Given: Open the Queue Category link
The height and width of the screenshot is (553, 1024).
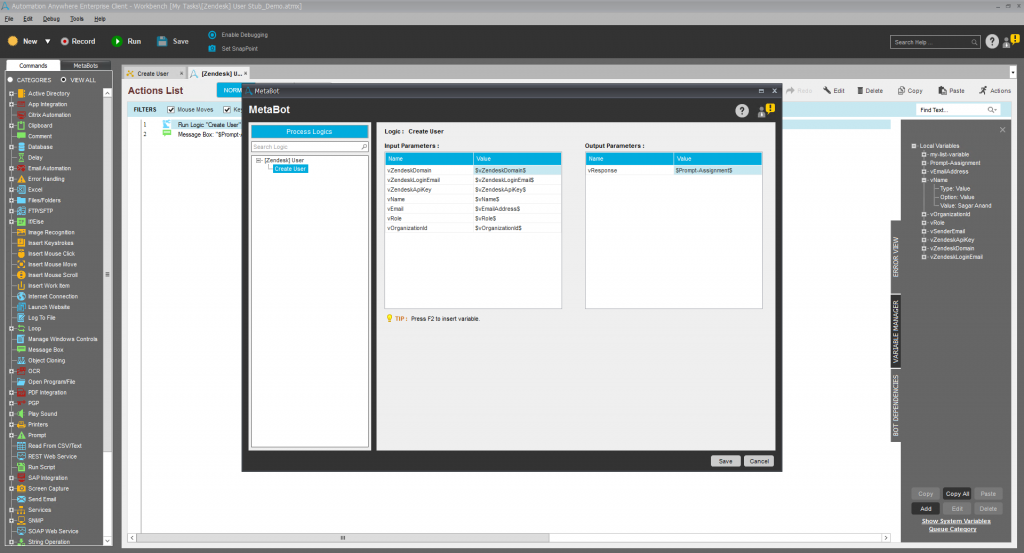Looking at the screenshot, I should [953, 529].
